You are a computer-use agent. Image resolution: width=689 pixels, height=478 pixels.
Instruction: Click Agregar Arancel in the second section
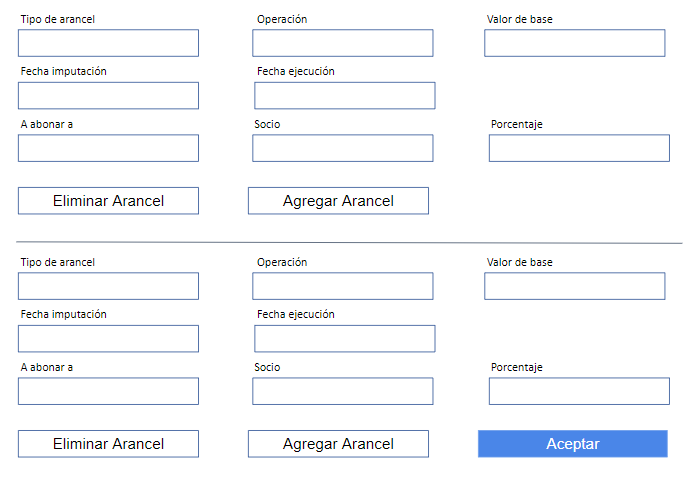338,444
